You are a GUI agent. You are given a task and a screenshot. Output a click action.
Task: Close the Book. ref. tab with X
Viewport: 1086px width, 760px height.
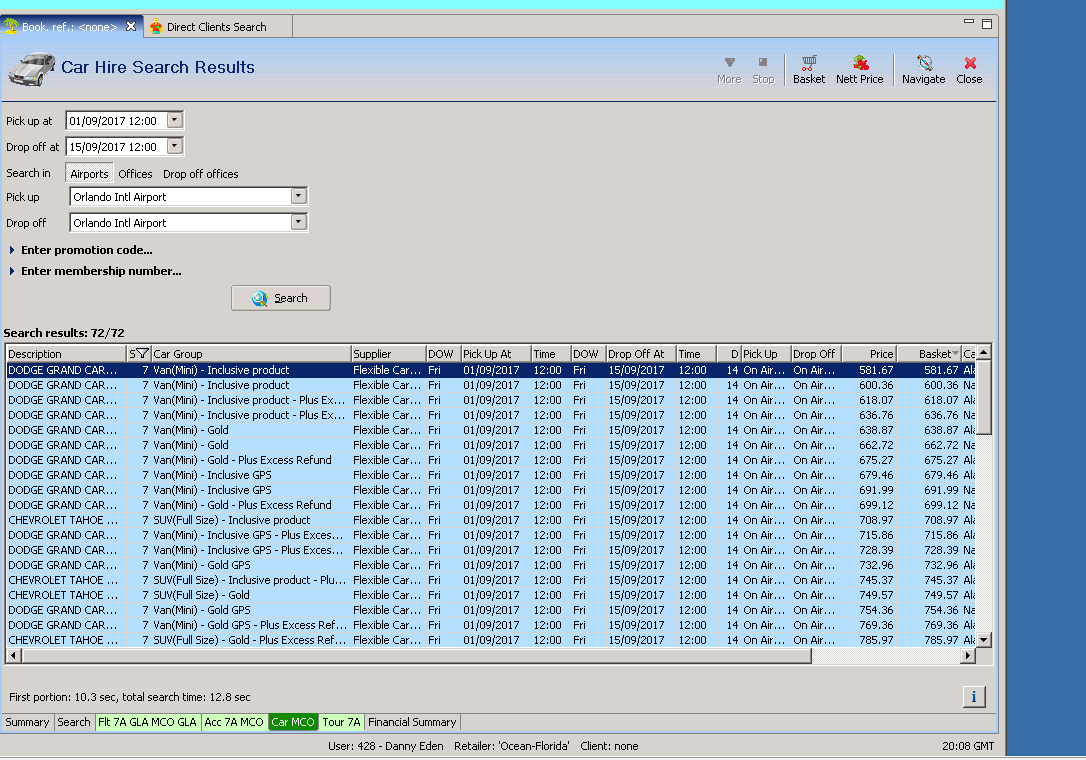(131, 26)
